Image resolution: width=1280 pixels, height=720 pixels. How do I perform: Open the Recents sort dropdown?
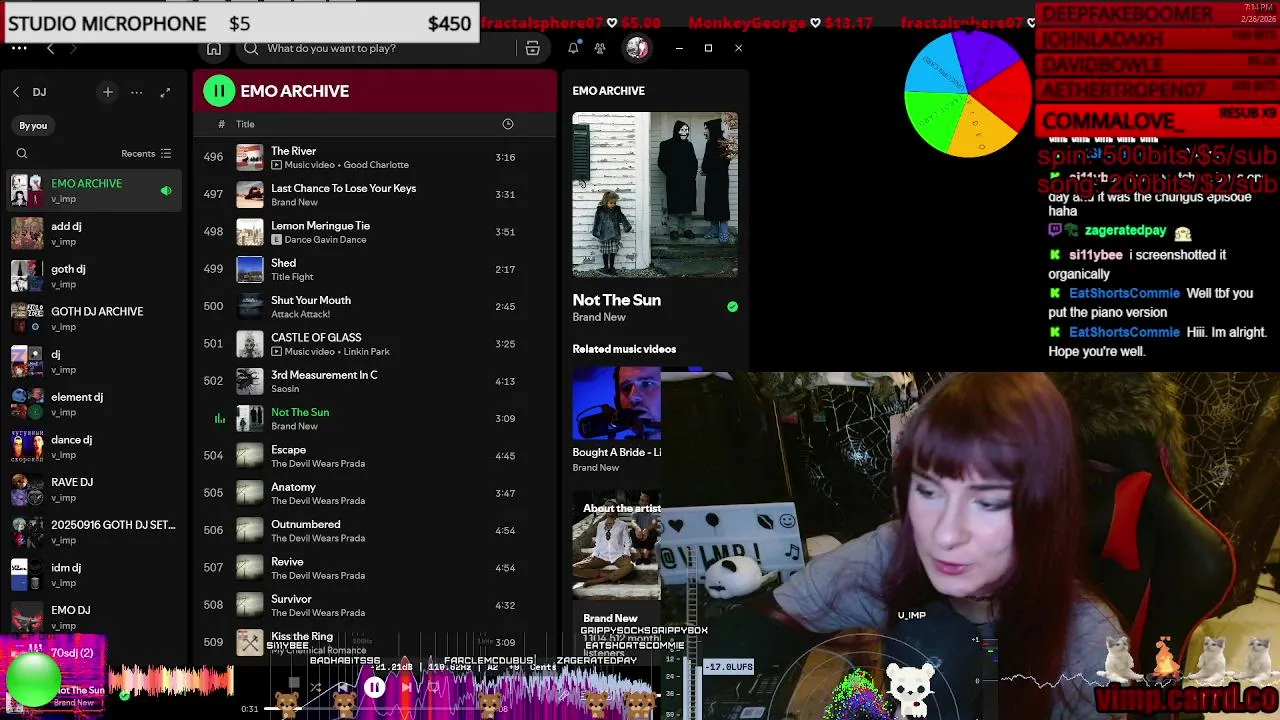click(146, 154)
